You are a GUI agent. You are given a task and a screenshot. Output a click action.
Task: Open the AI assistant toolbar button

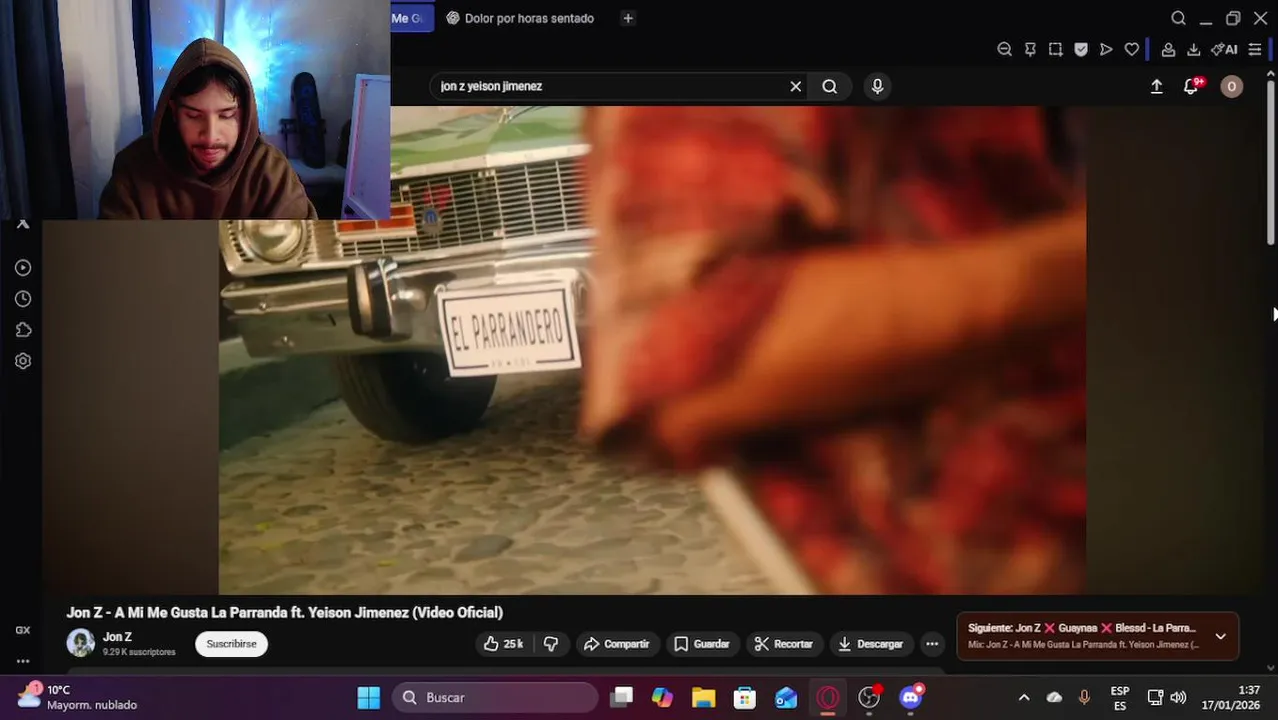pyautogui.click(x=1224, y=49)
